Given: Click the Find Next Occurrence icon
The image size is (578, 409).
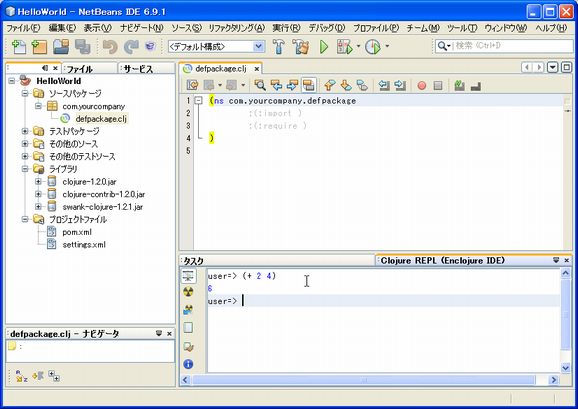Looking at the screenshot, I should click(292, 85).
